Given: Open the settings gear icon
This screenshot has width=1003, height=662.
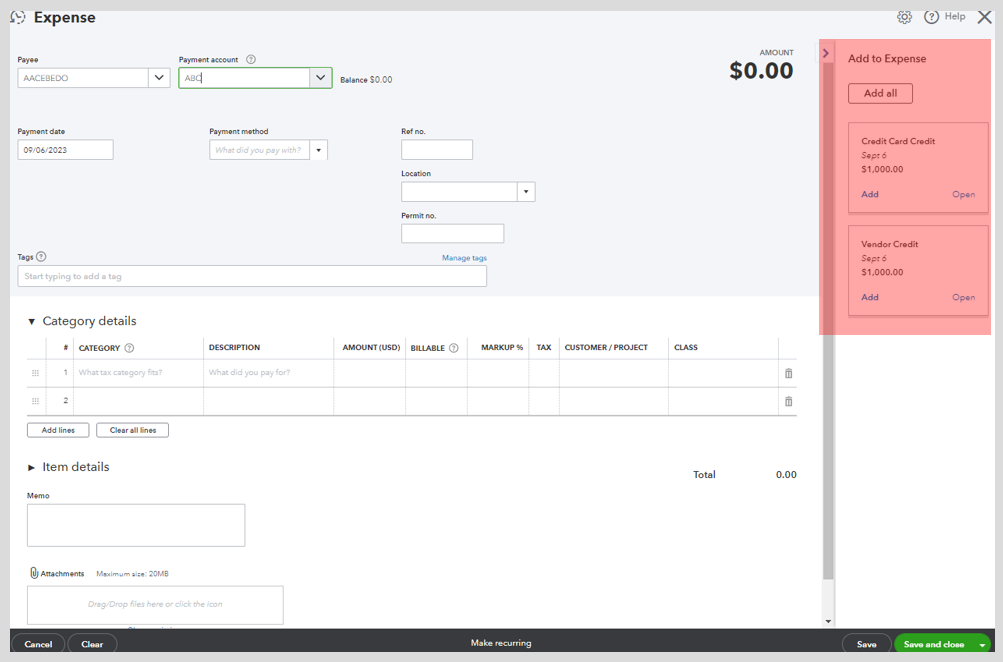Looking at the screenshot, I should pos(905,17).
